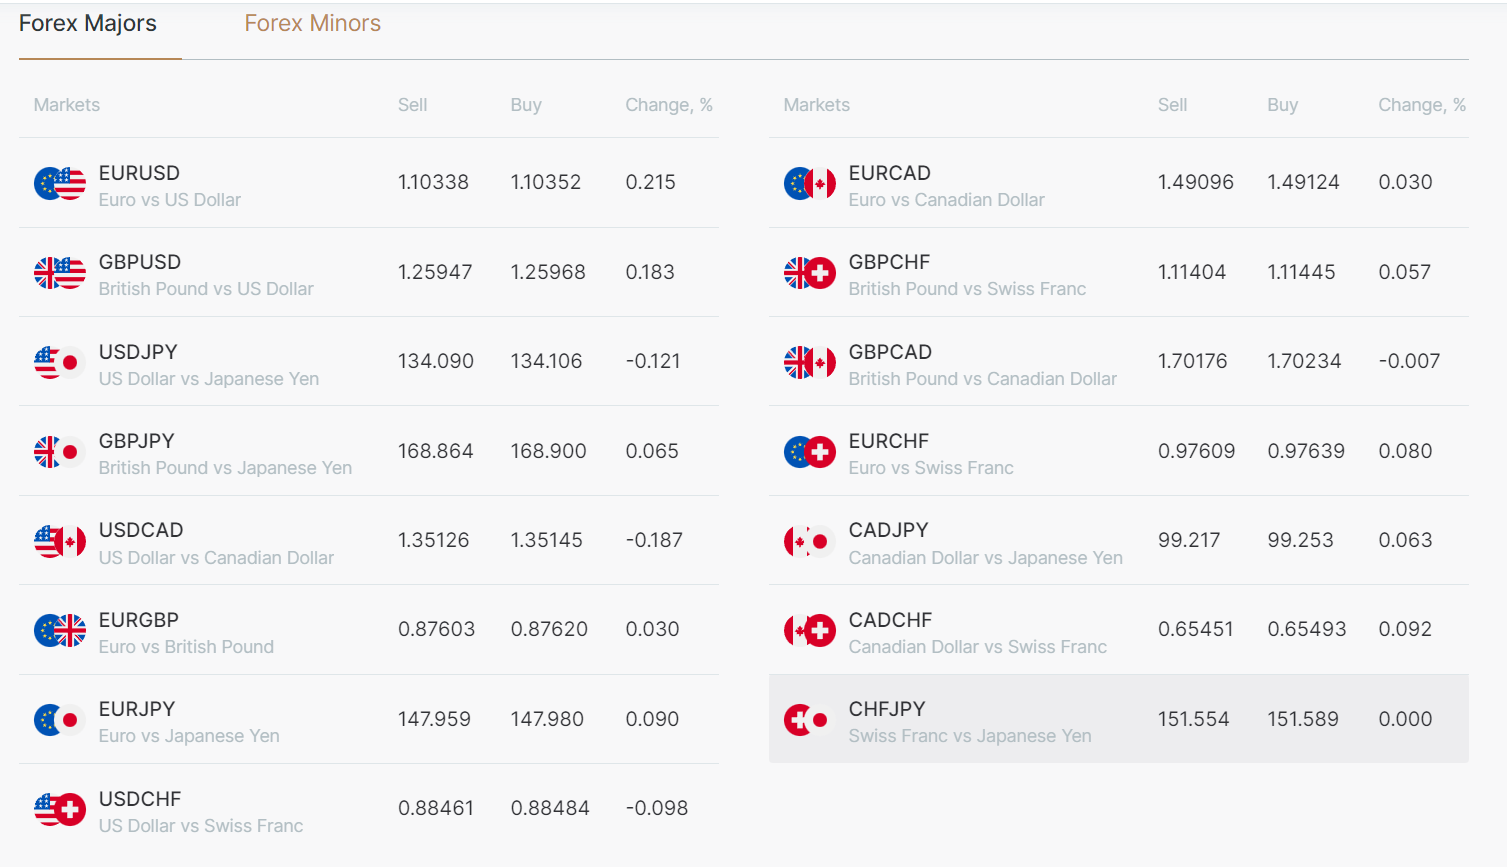The height and width of the screenshot is (867, 1507).
Task: Select EURCAD buy price 1.49124
Action: point(1304,182)
